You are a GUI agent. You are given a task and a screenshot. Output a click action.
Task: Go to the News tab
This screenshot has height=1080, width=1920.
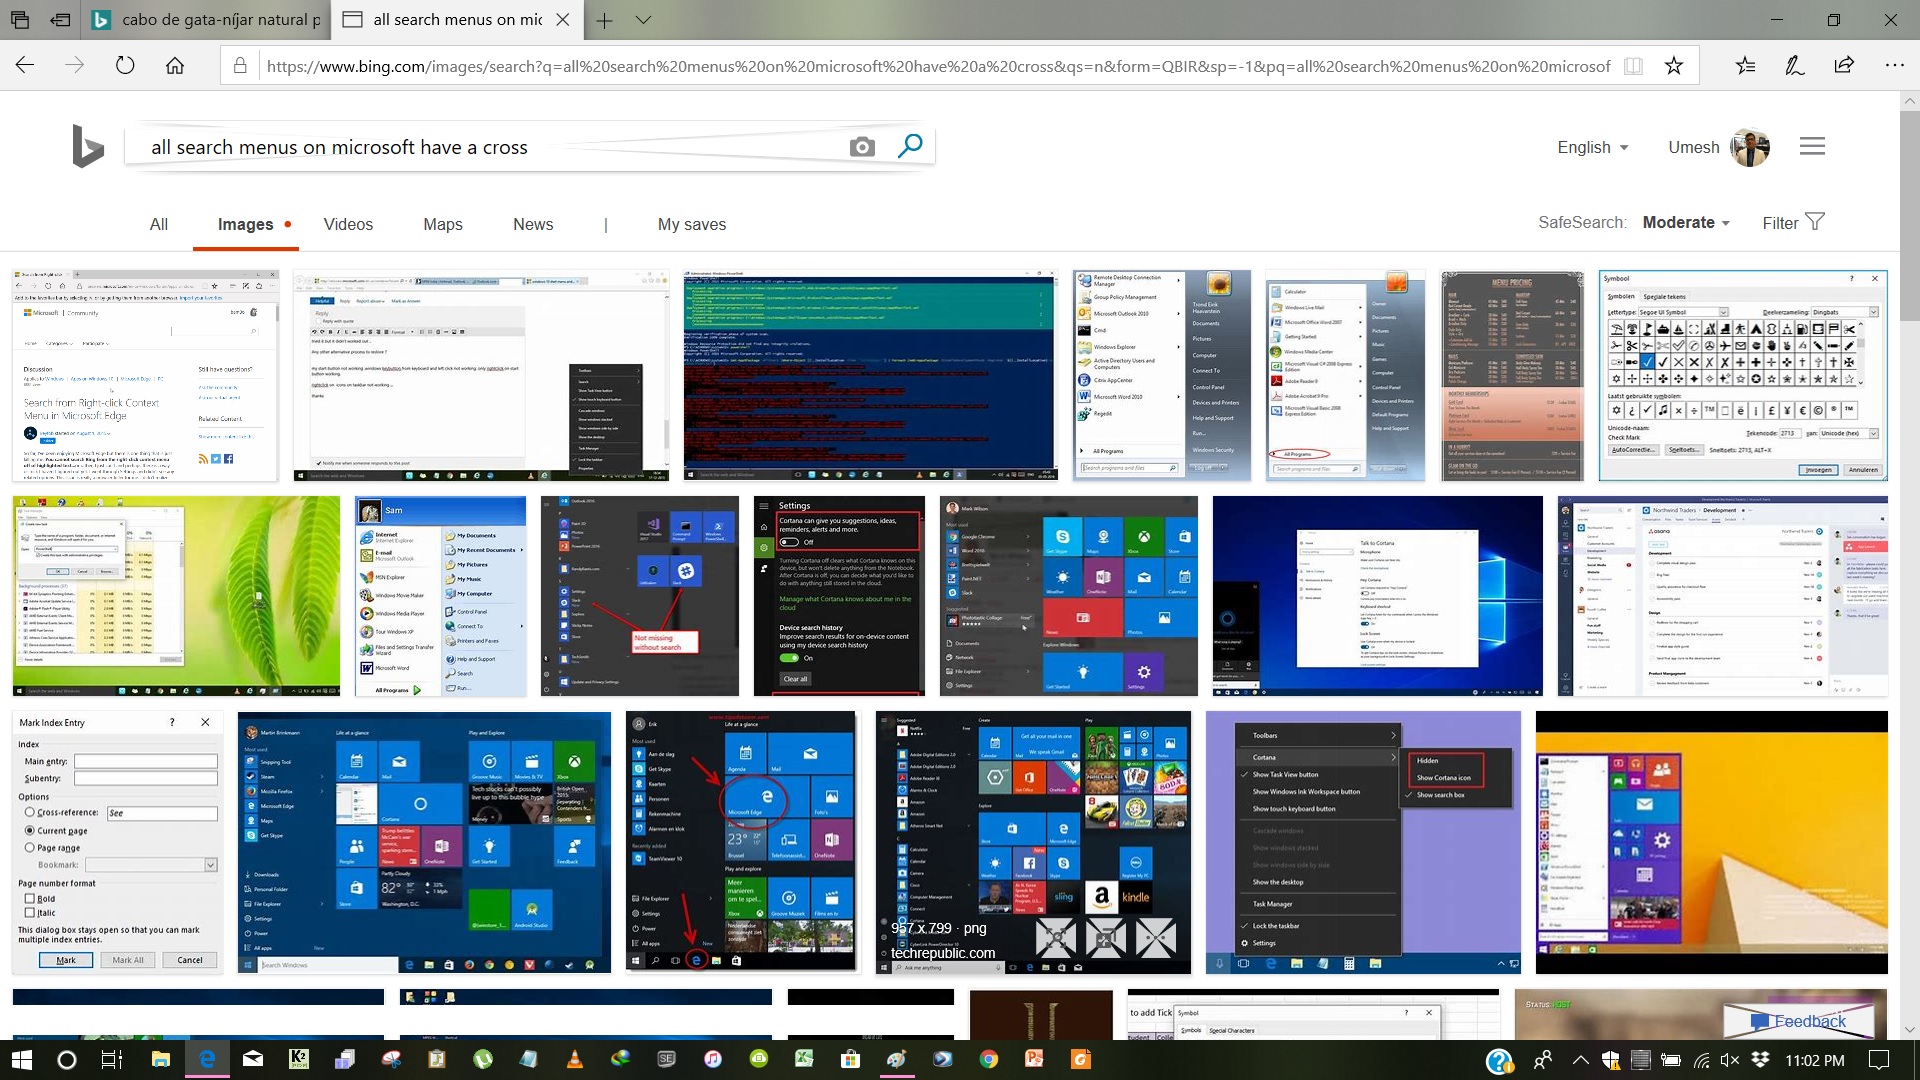tap(533, 224)
